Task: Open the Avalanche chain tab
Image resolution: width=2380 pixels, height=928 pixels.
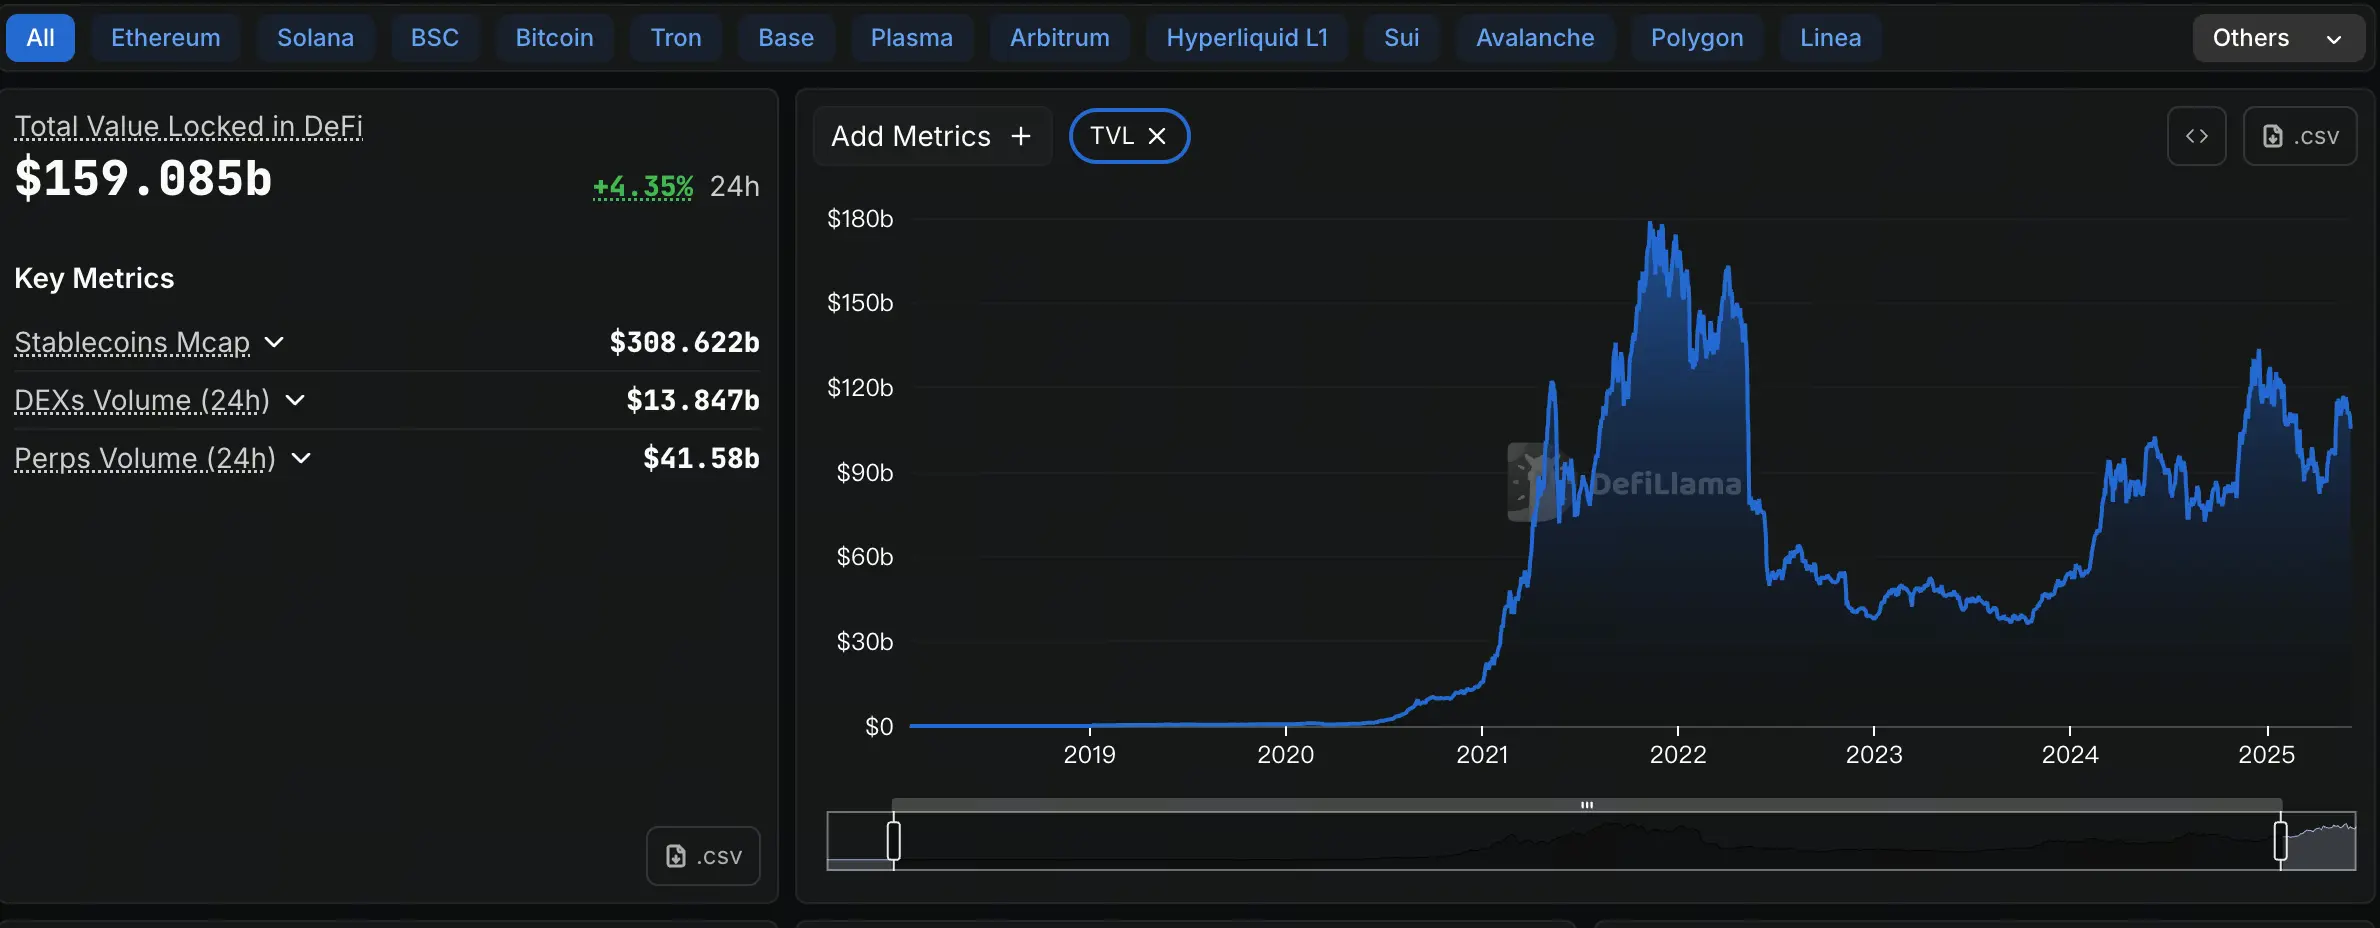Action: (1535, 38)
